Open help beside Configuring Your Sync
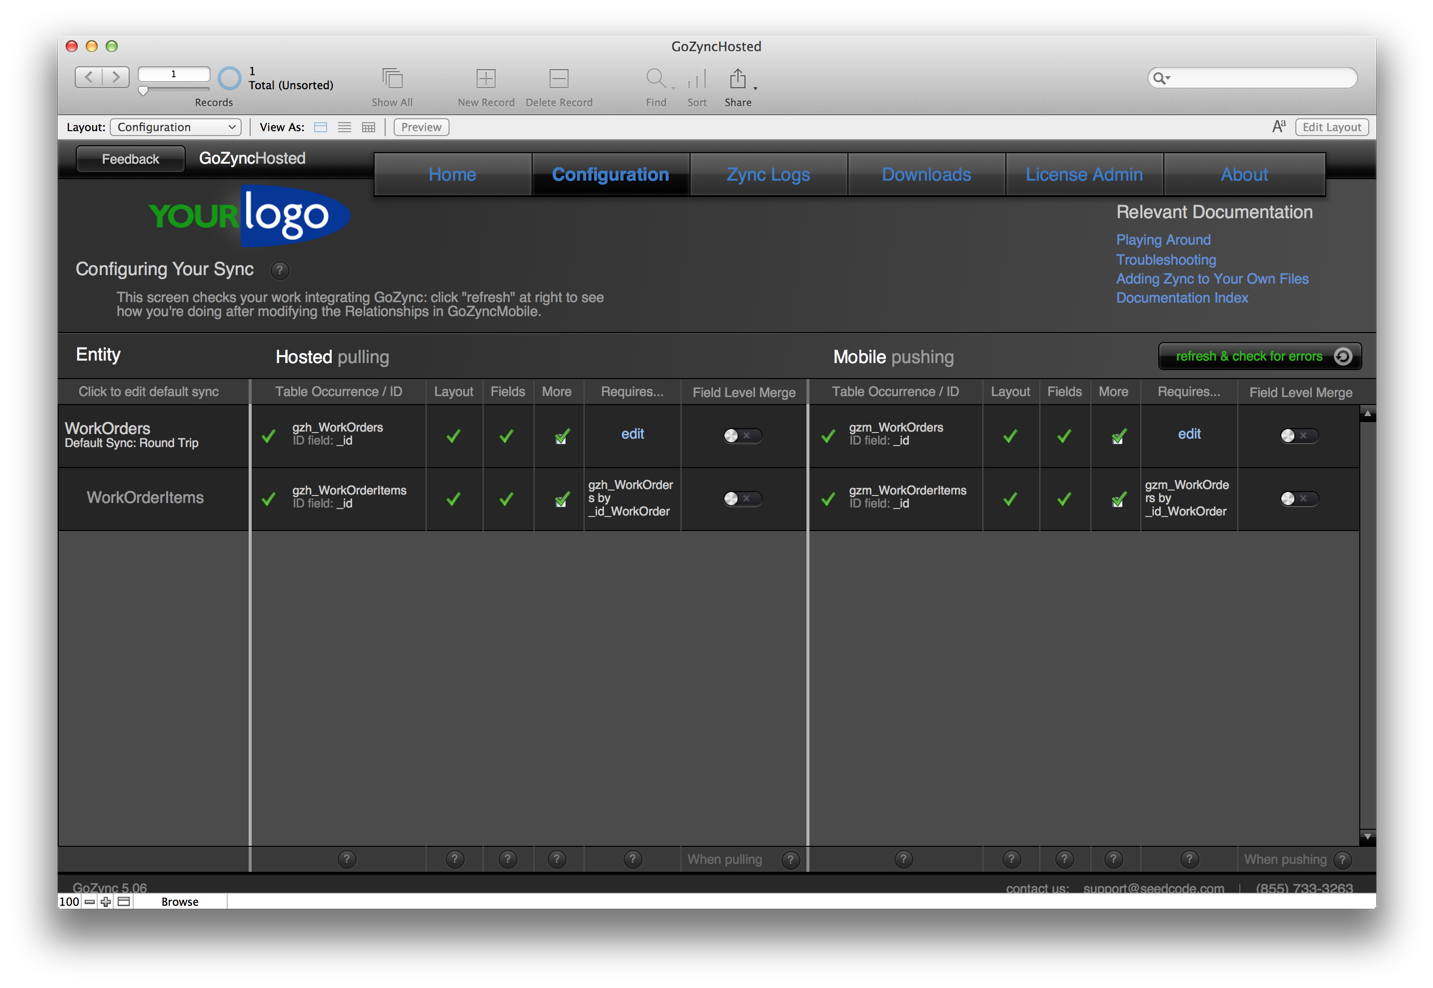Viewport: 1433px width, 988px height. coord(280,270)
